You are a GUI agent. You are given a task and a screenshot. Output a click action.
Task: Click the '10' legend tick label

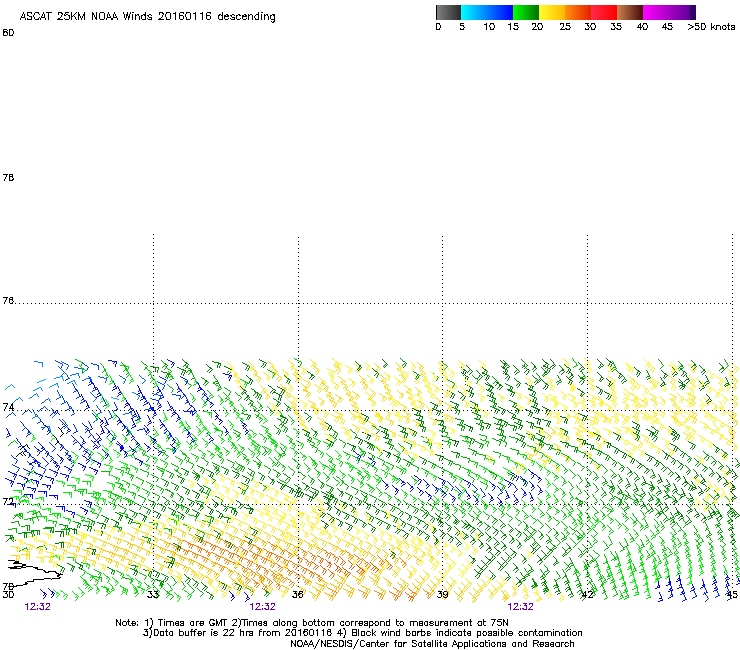[x=489, y=27]
